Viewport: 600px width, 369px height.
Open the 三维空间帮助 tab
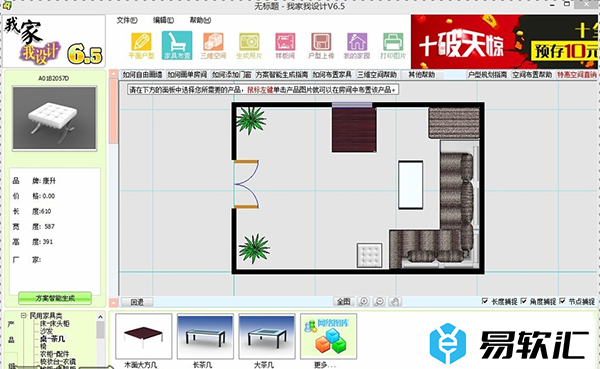tap(377, 75)
